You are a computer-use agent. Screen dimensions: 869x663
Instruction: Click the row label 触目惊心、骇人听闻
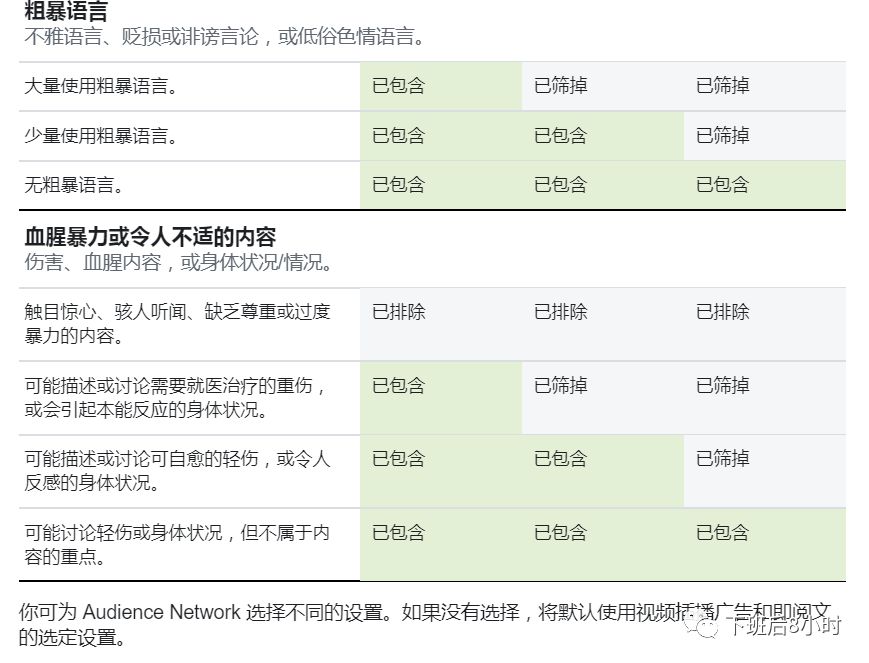tap(177, 324)
